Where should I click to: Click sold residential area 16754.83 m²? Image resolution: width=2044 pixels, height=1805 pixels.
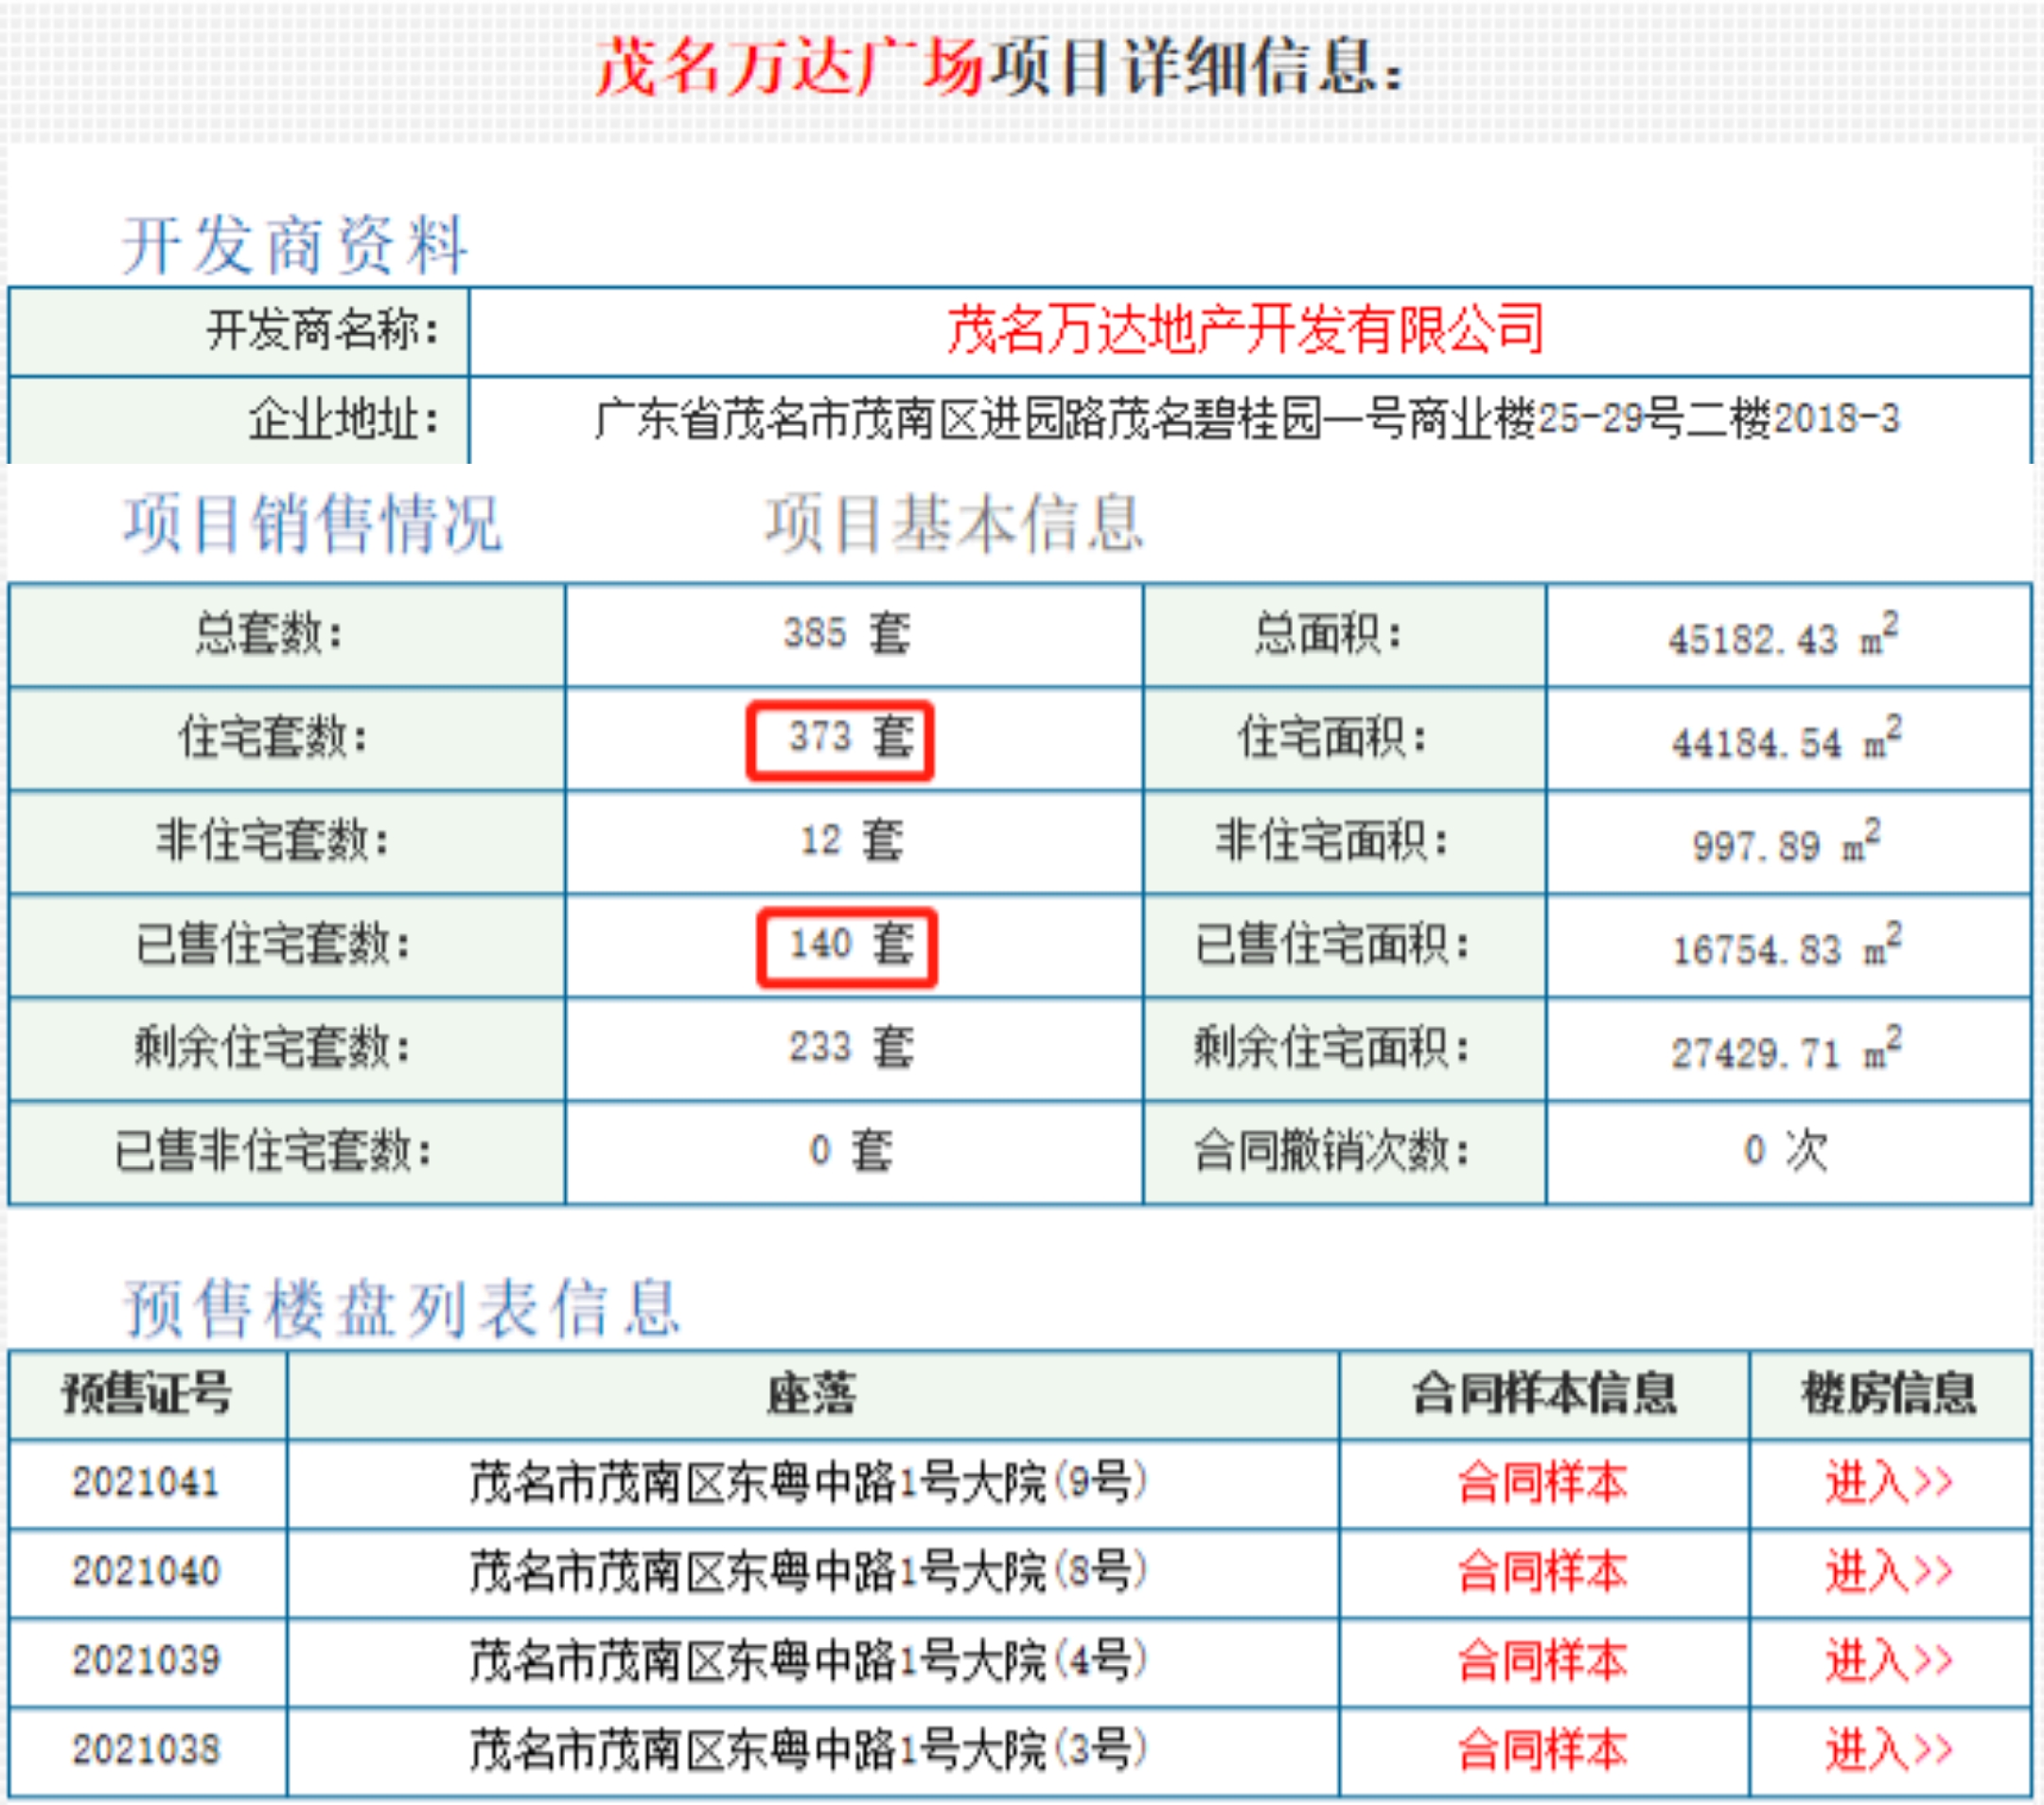pyautogui.click(x=1785, y=945)
